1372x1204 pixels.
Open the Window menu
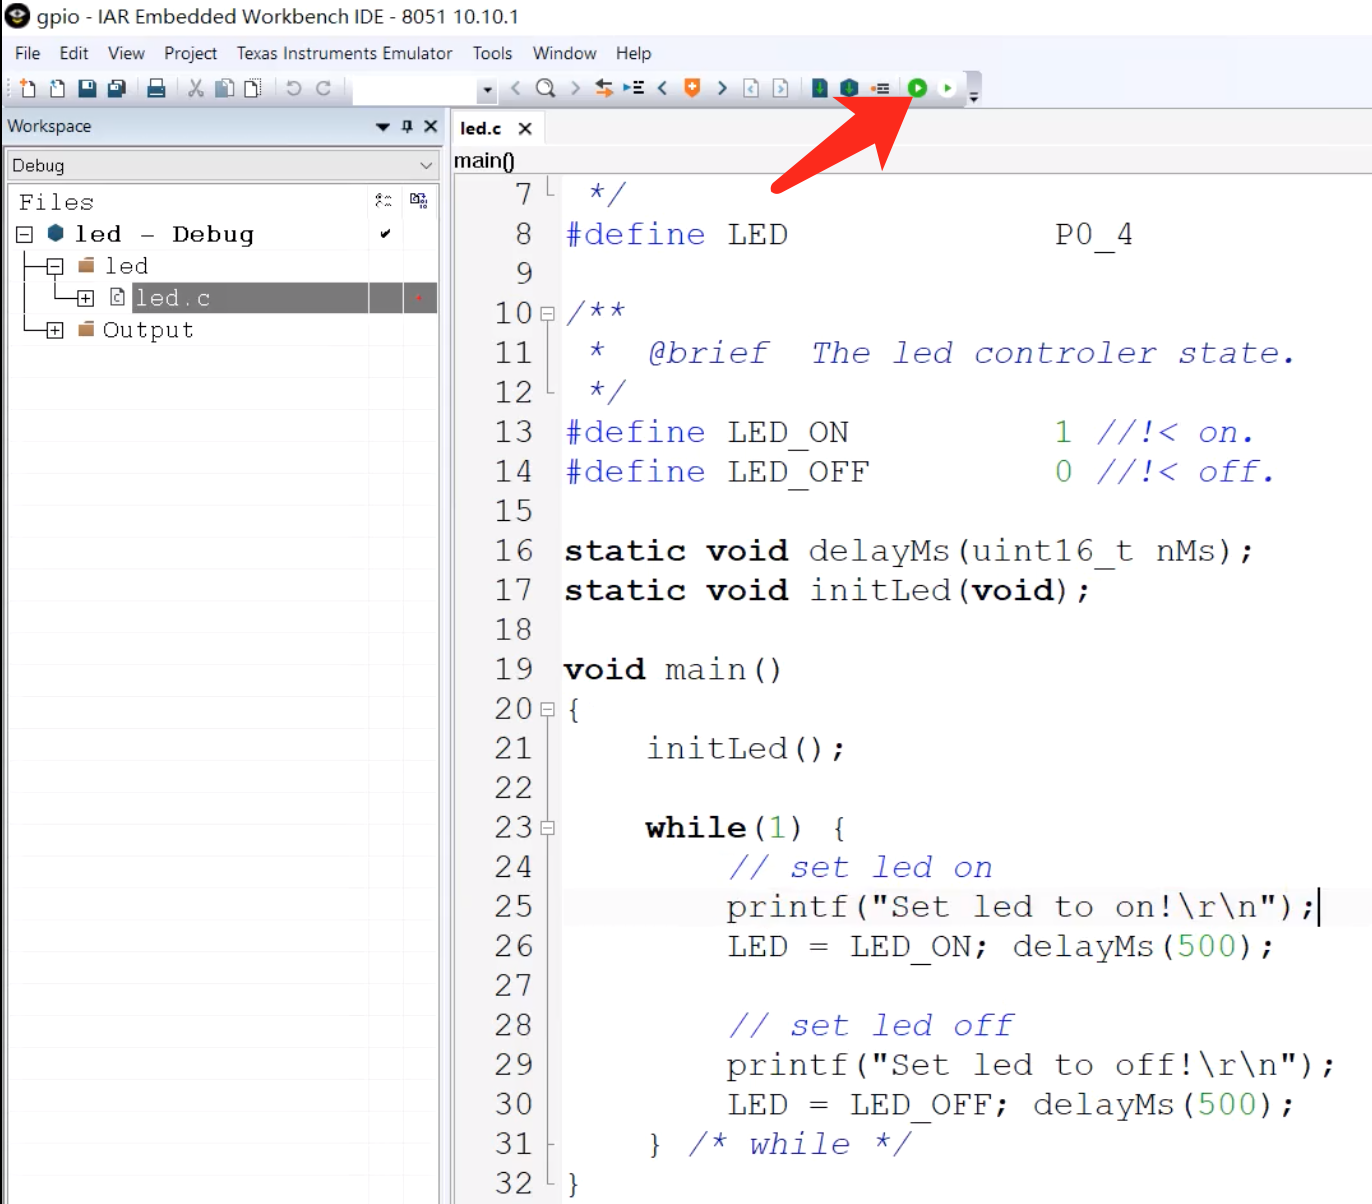(x=564, y=53)
